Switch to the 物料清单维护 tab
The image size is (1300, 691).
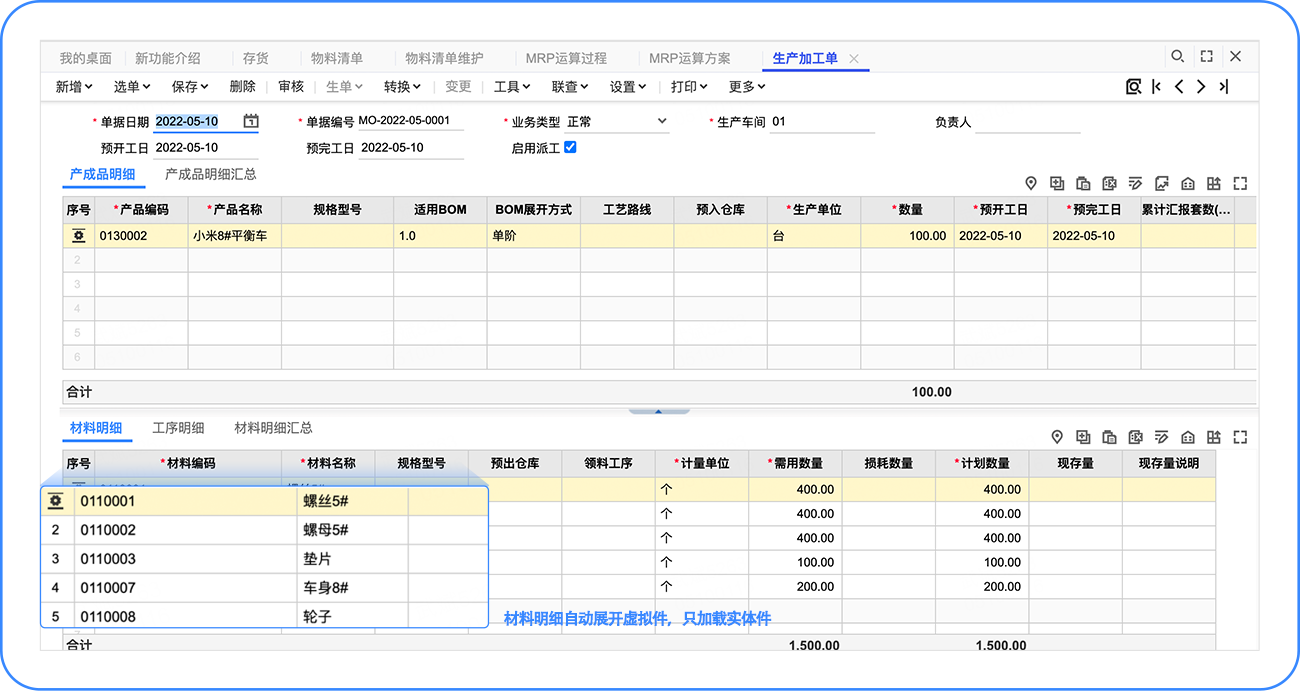click(x=444, y=58)
